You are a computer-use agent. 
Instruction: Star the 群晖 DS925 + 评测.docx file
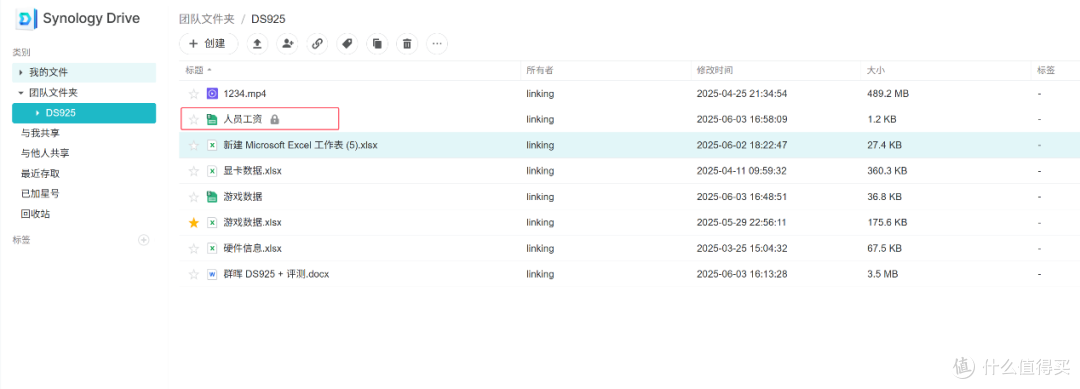point(194,274)
